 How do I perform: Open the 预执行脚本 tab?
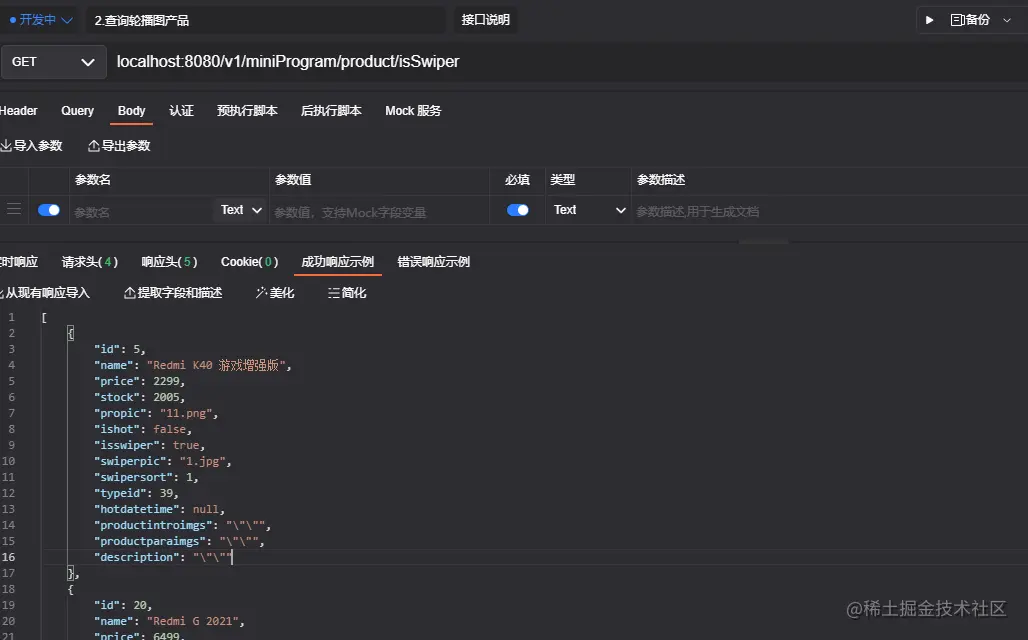(247, 111)
